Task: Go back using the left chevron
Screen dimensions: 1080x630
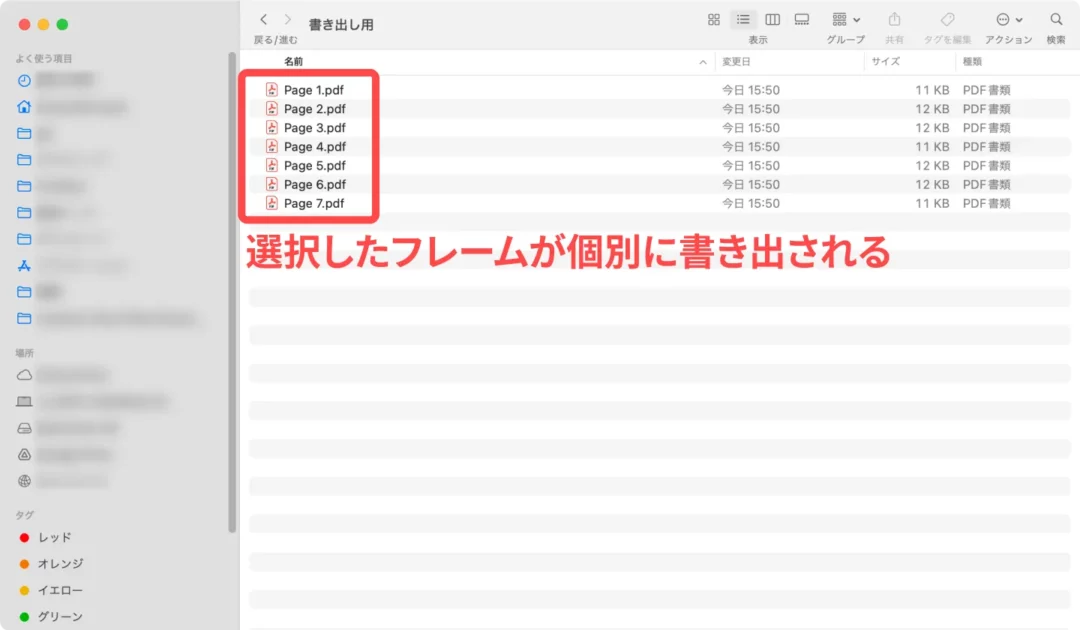Action: tap(263, 20)
